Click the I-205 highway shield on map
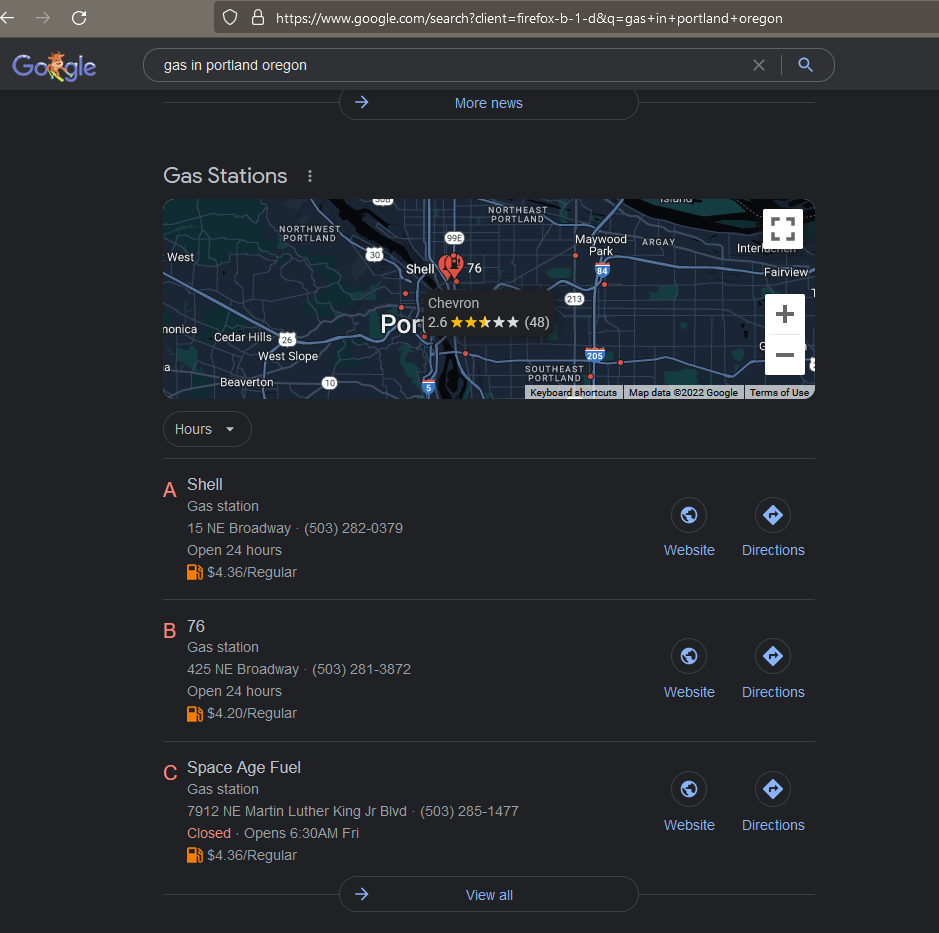The image size is (939, 933). [x=595, y=355]
